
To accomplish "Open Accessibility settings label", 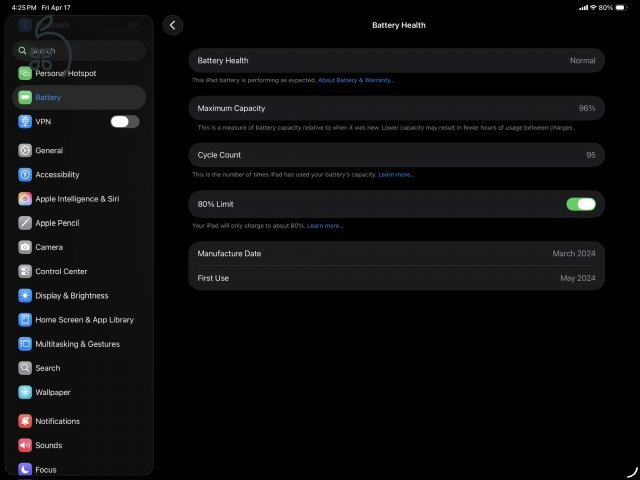I will point(57,175).
